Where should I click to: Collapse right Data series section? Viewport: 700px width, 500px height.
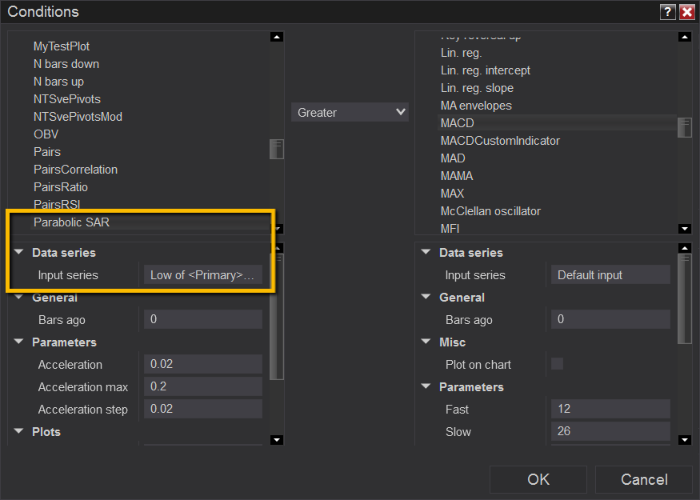click(426, 252)
